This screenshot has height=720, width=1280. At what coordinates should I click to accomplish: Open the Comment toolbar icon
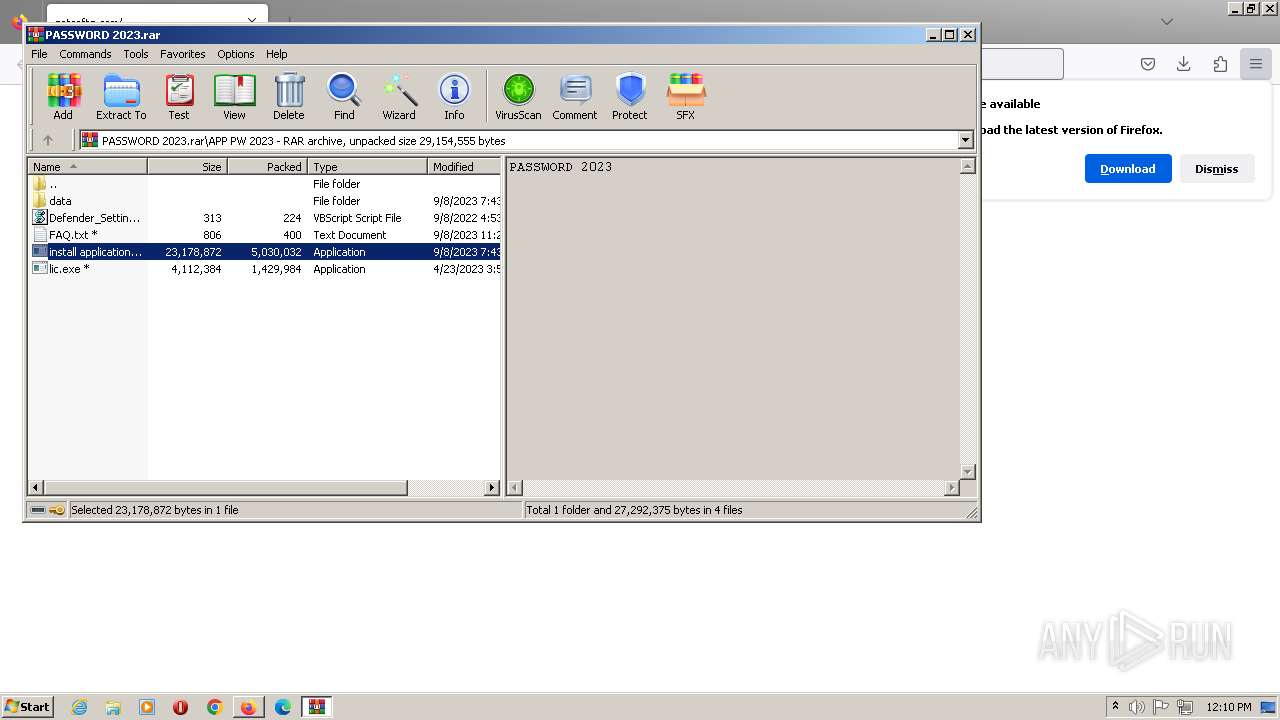(x=575, y=97)
